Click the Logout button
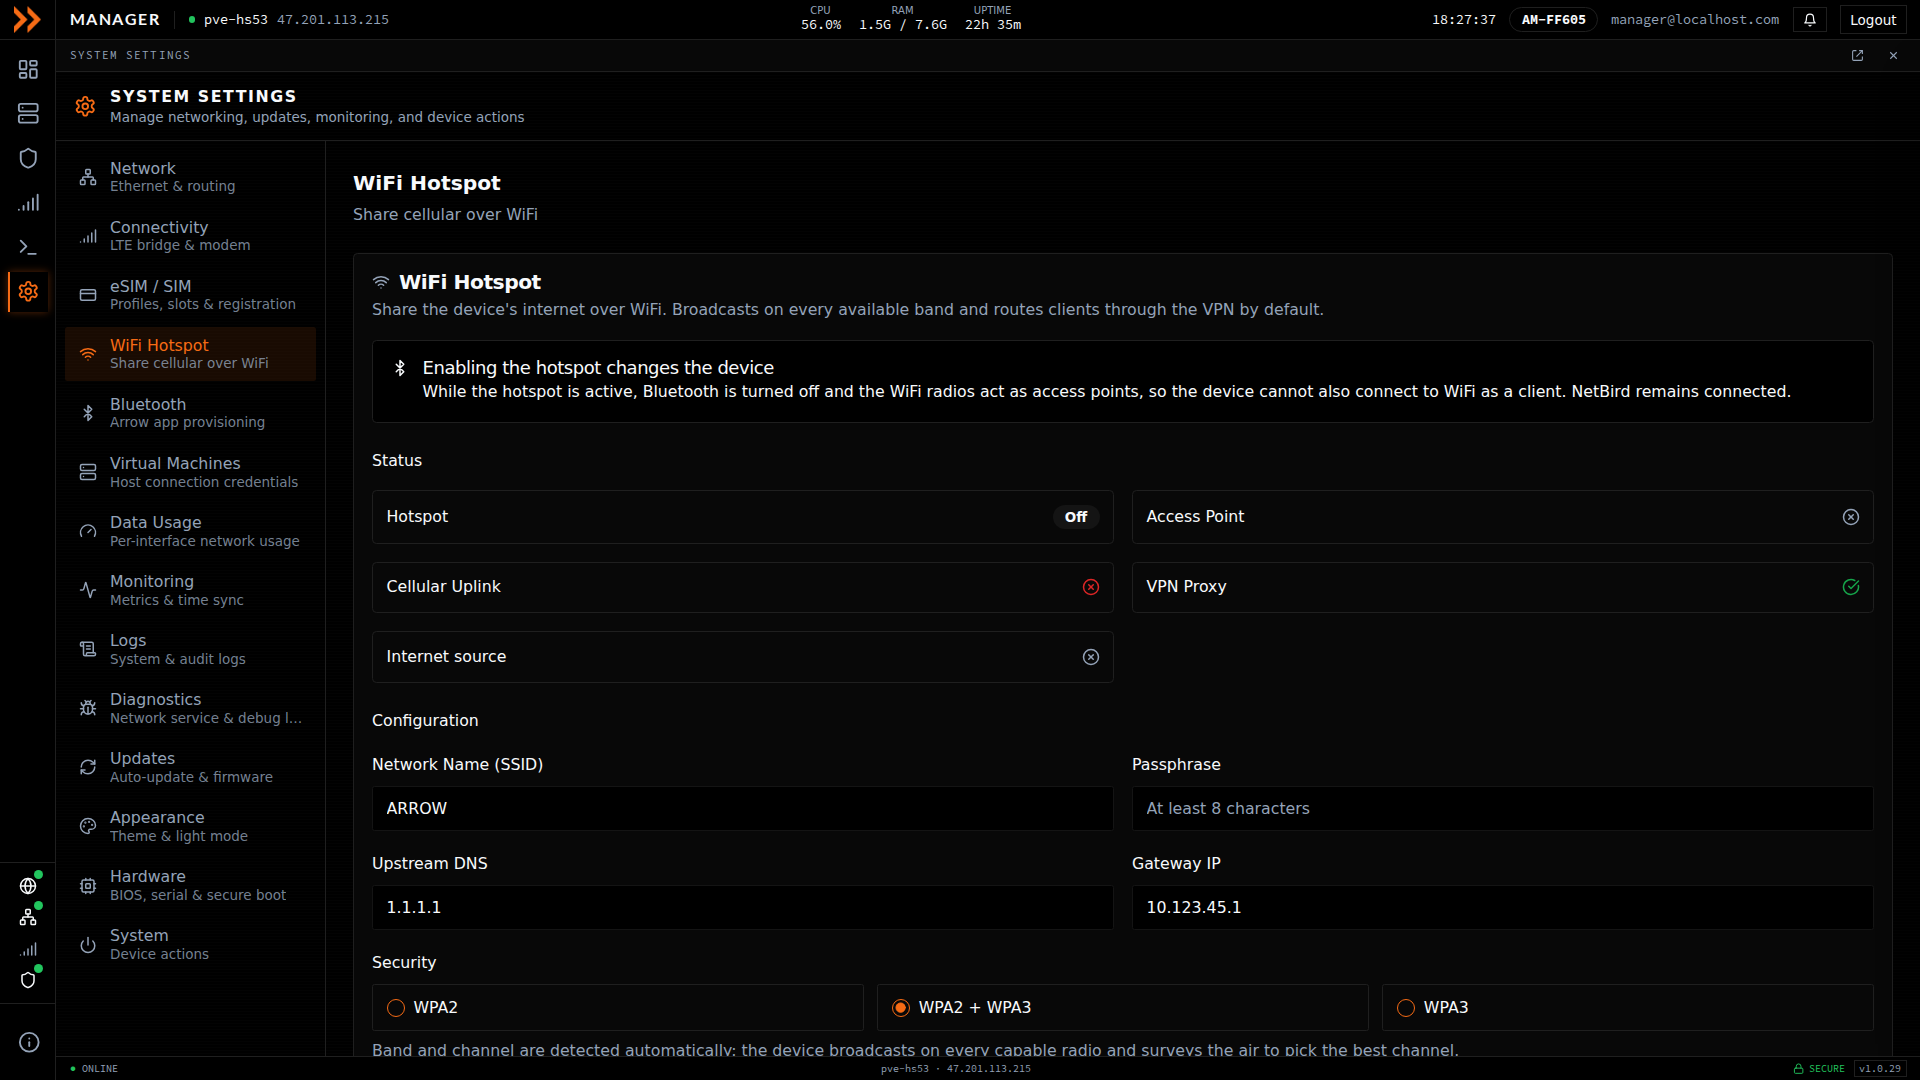This screenshot has width=1920, height=1080. 1873,19
